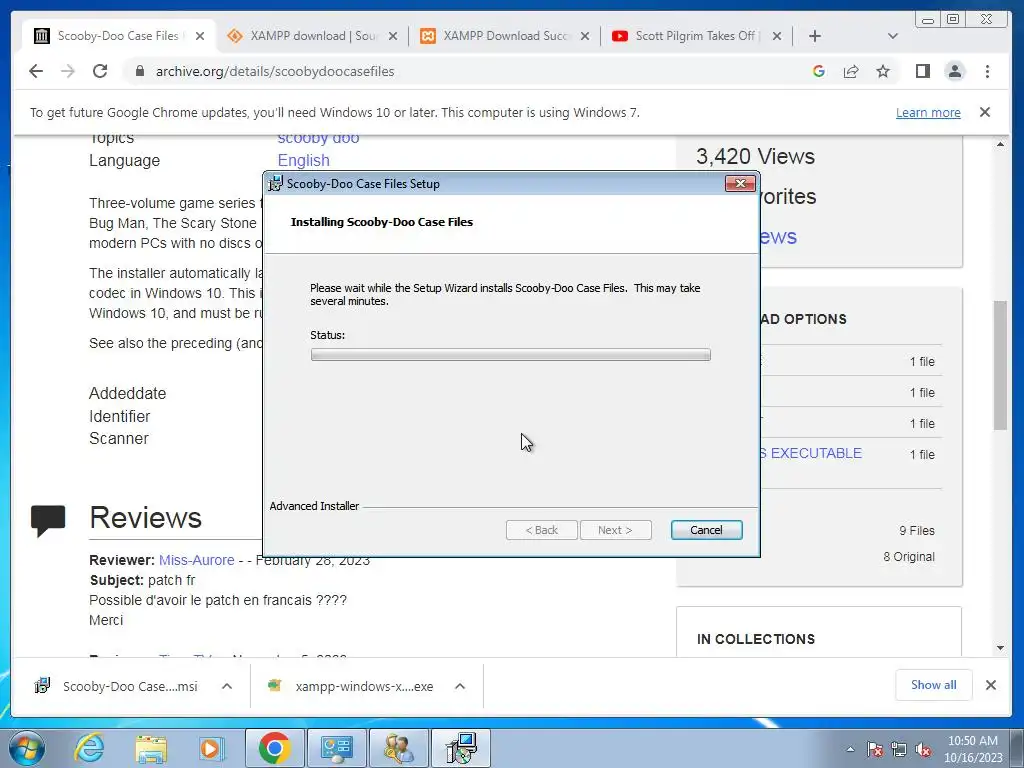This screenshot has height=768, width=1024.
Task: Click the installer progress bar
Action: pyautogui.click(x=511, y=355)
